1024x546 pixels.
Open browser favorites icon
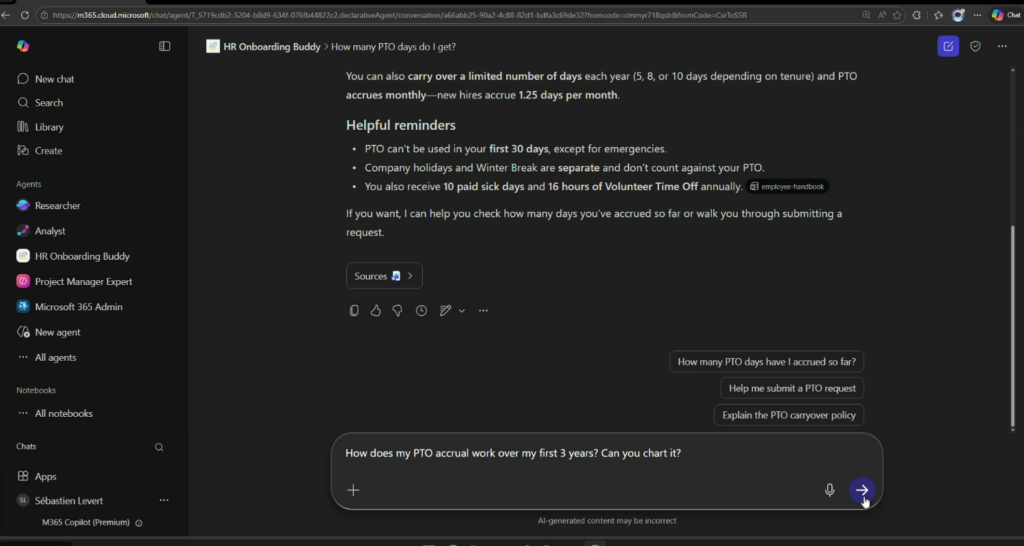click(938, 15)
